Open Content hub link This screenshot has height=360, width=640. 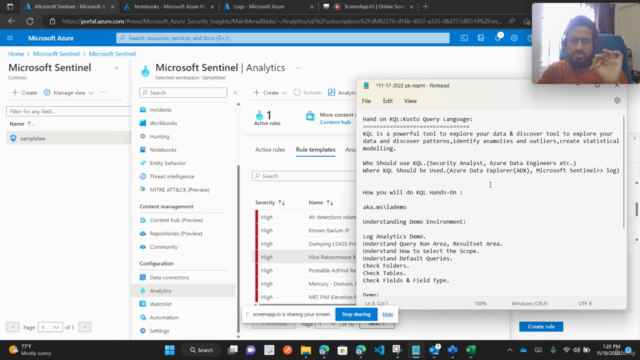(x=335, y=122)
